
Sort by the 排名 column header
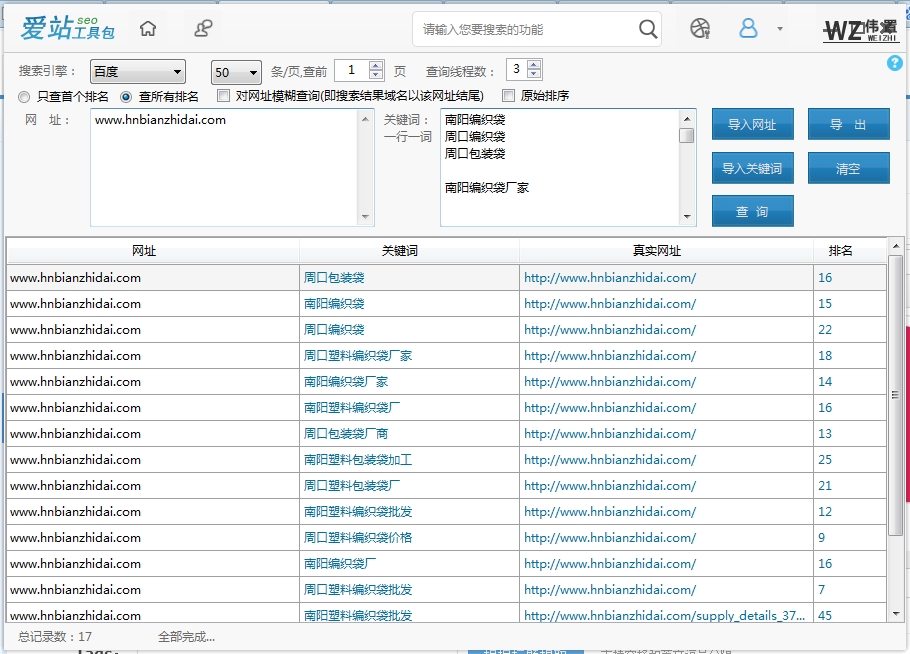pos(840,251)
